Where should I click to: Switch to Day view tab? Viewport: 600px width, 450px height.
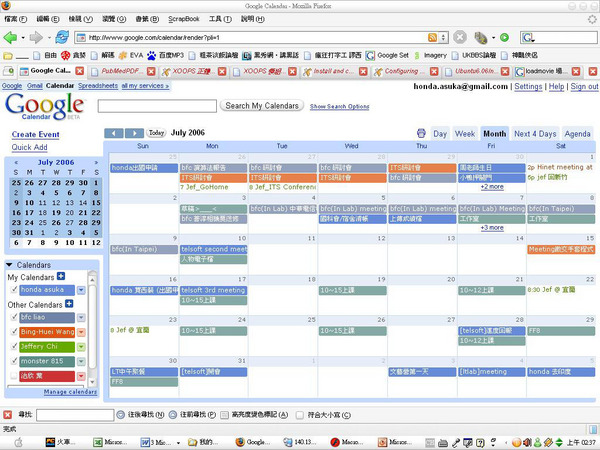(x=440, y=134)
